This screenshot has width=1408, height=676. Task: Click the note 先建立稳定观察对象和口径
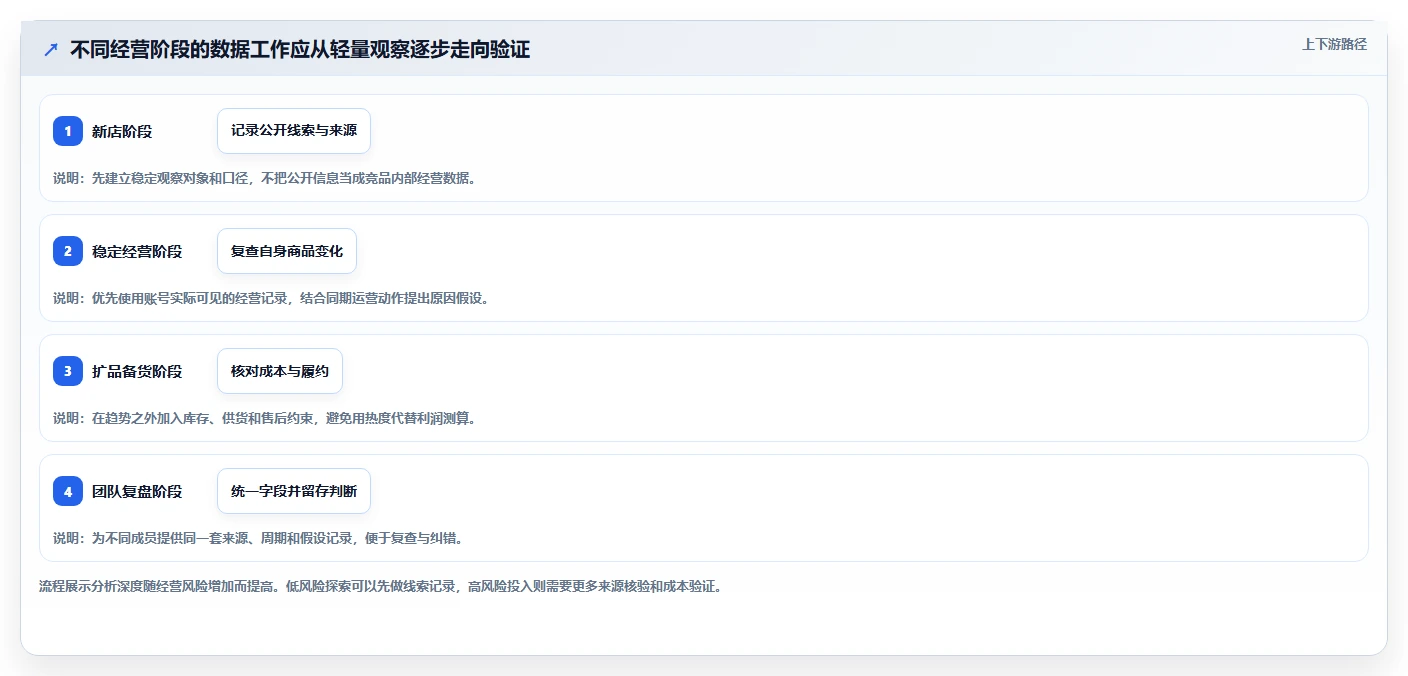tap(169, 178)
